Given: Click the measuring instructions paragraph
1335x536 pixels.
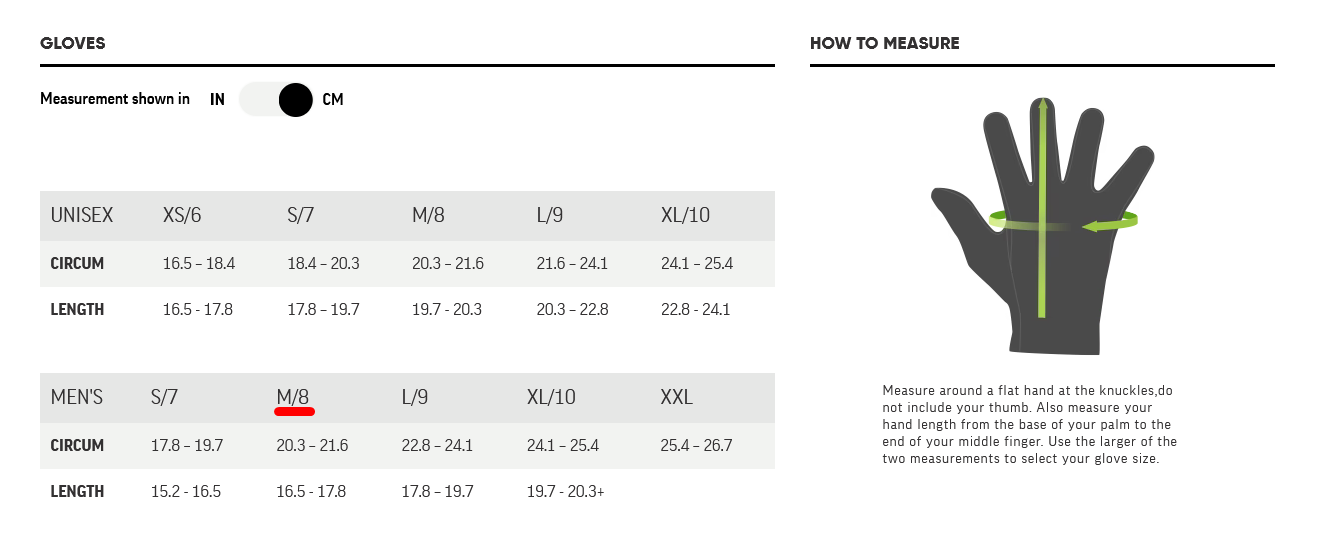Looking at the screenshot, I should [x=1029, y=423].
